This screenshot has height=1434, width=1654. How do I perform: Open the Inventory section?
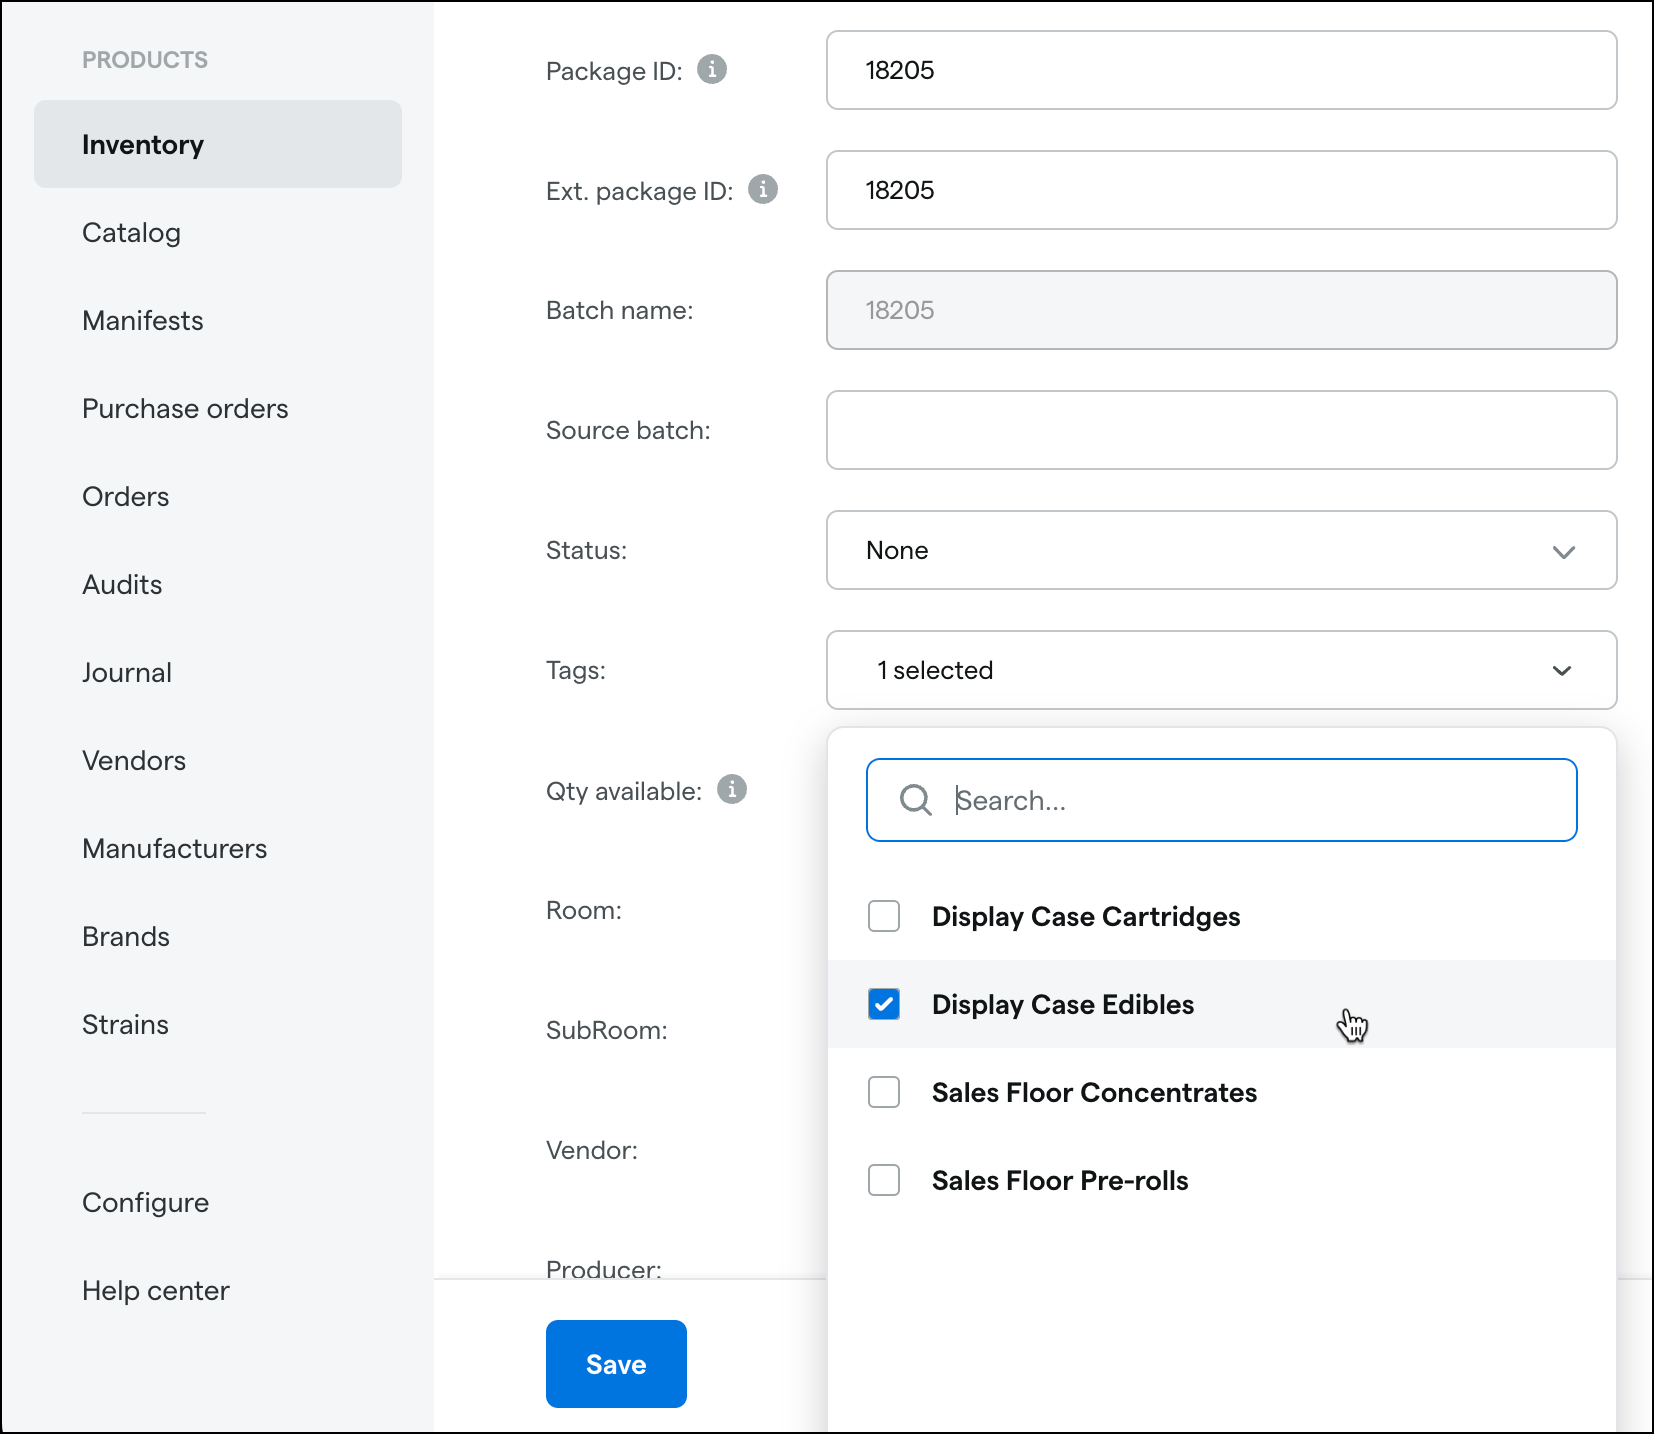pyautogui.click(x=143, y=144)
